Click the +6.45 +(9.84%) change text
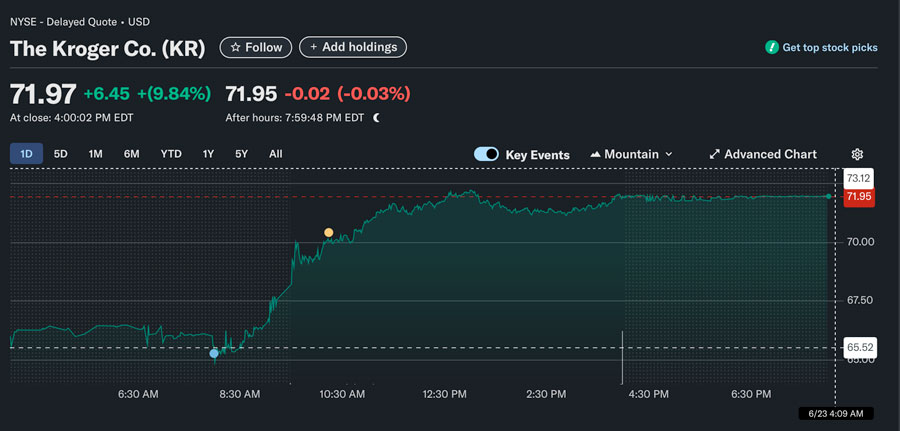Screen dimensions: 900x431 click(148, 94)
